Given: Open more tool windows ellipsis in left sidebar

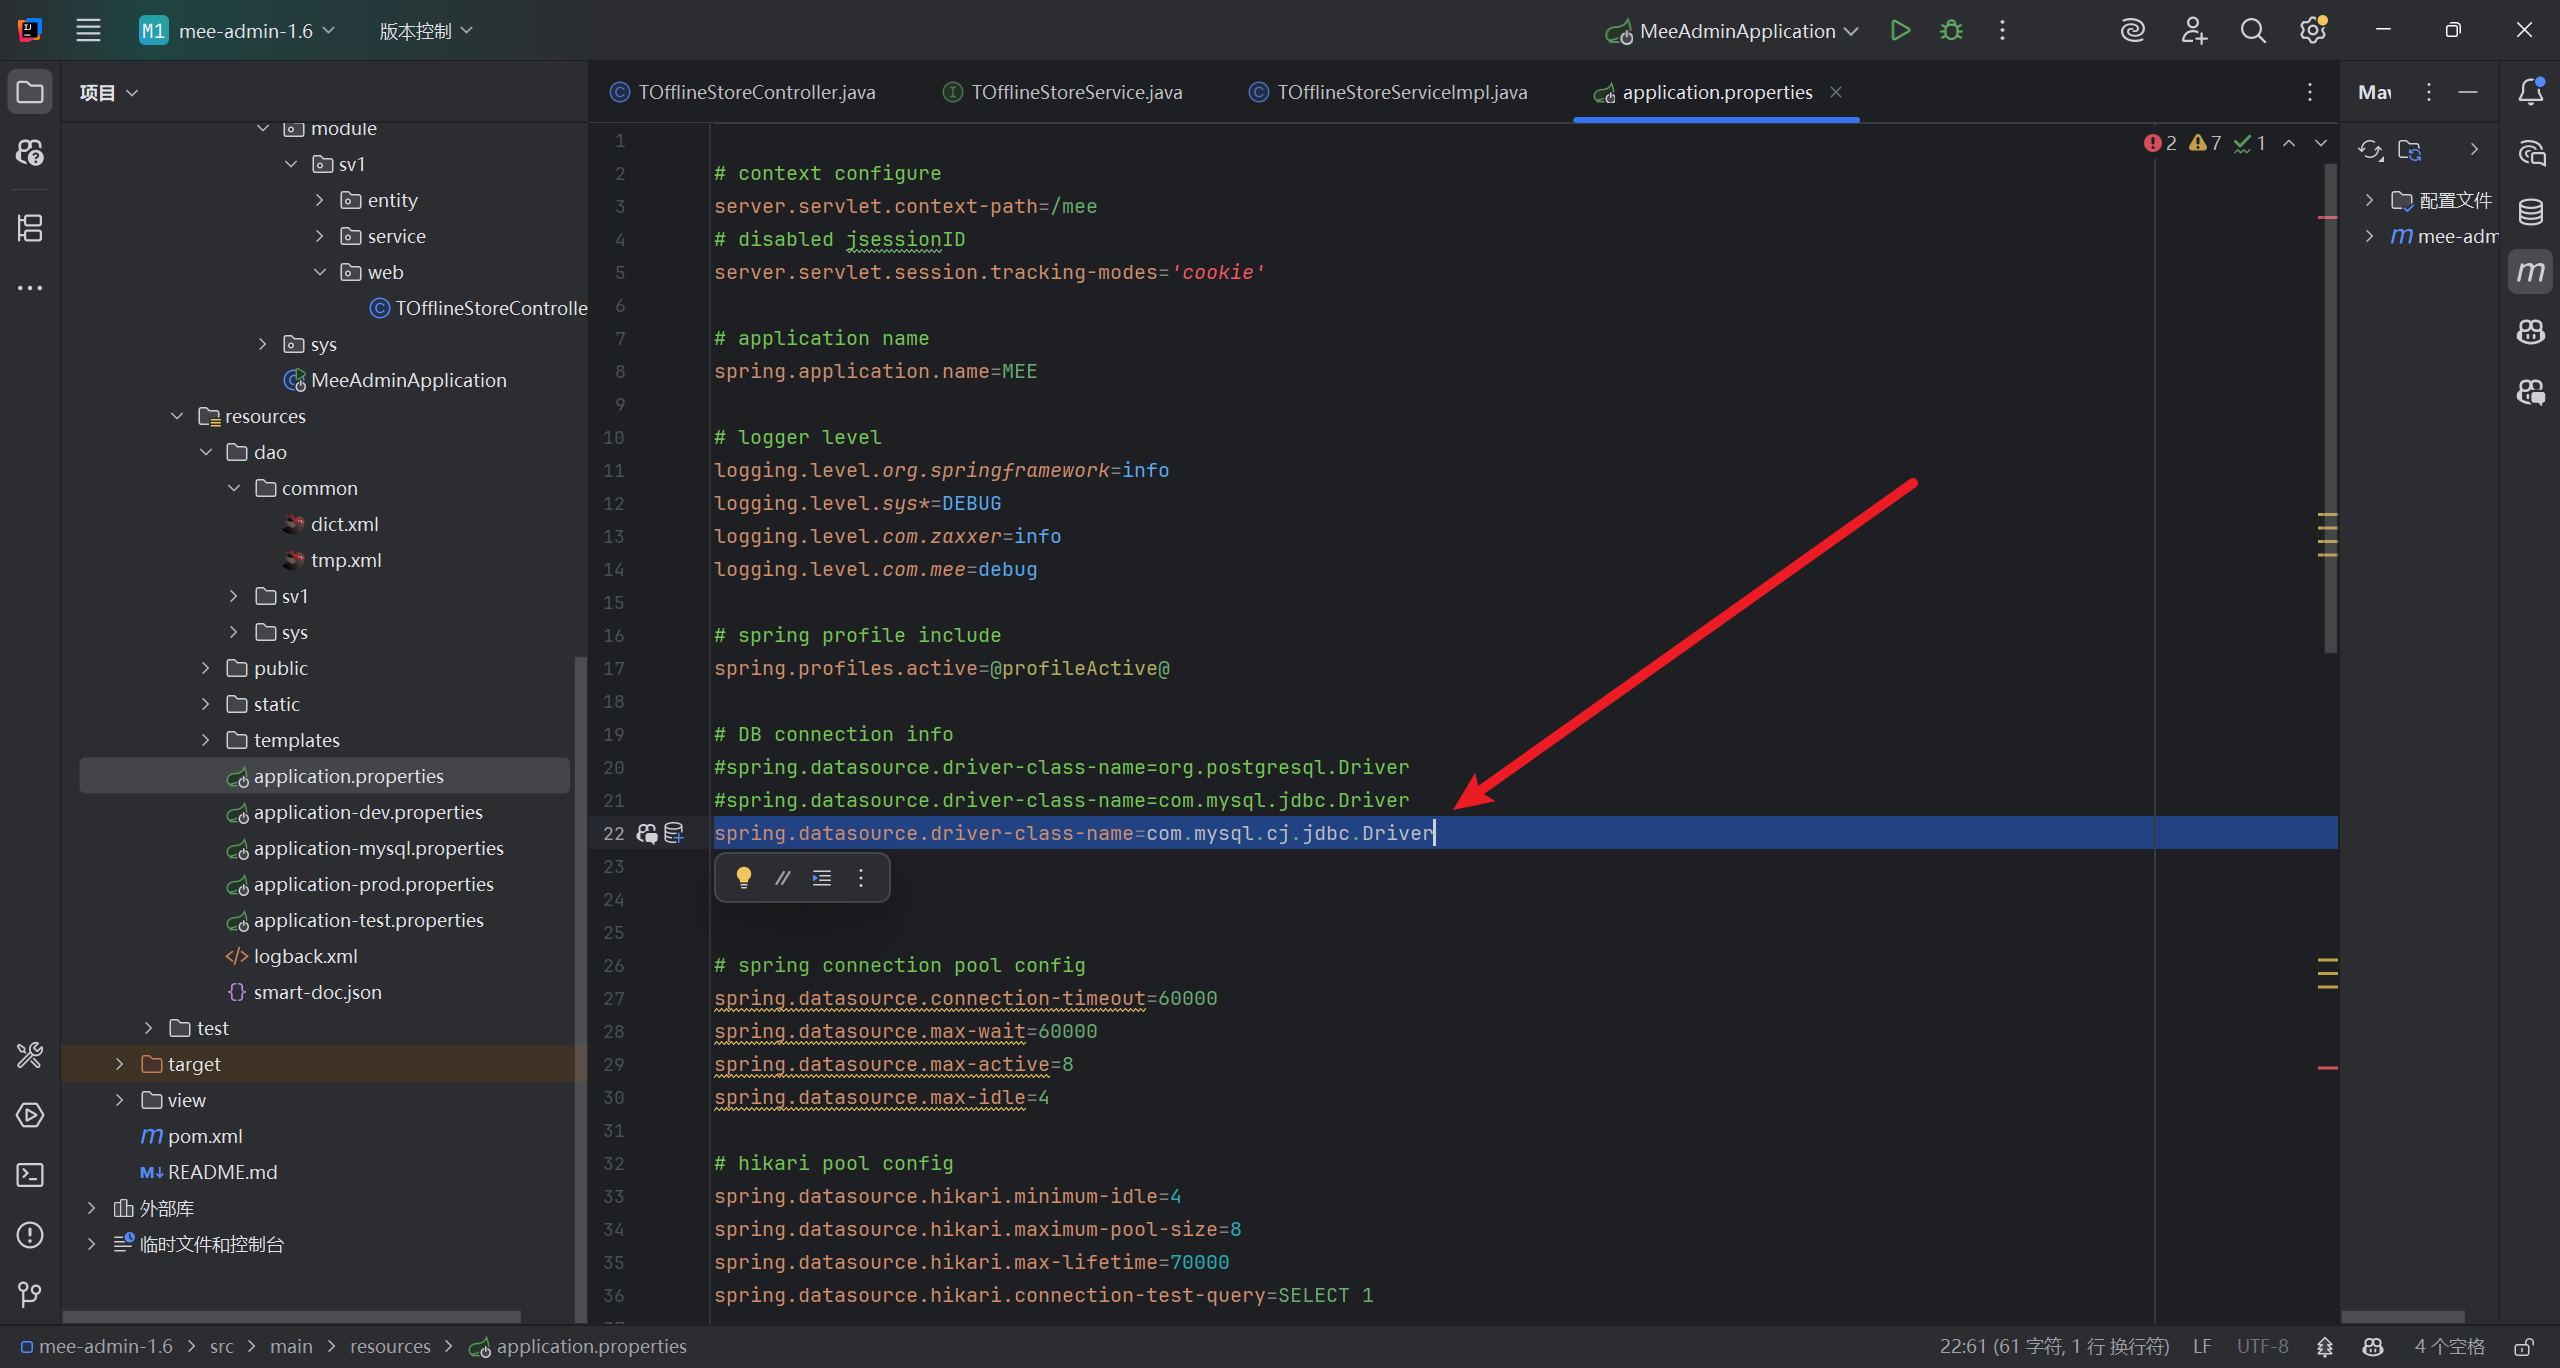Looking at the screenshot, I should click(x=30, y=288).
